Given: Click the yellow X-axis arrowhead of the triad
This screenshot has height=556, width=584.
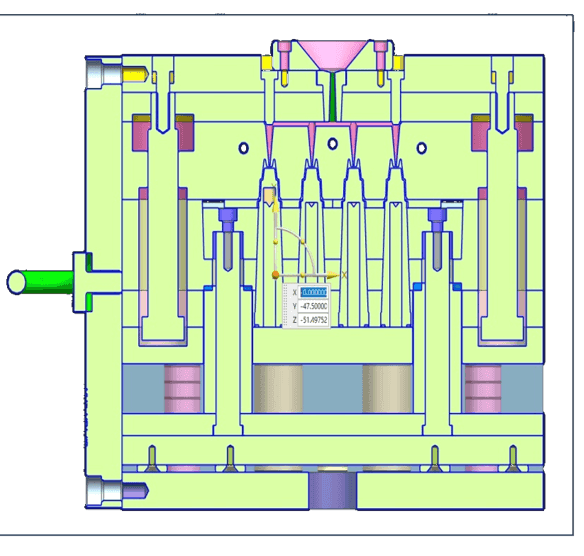Looking at the screenshot, I should [332, 276].
